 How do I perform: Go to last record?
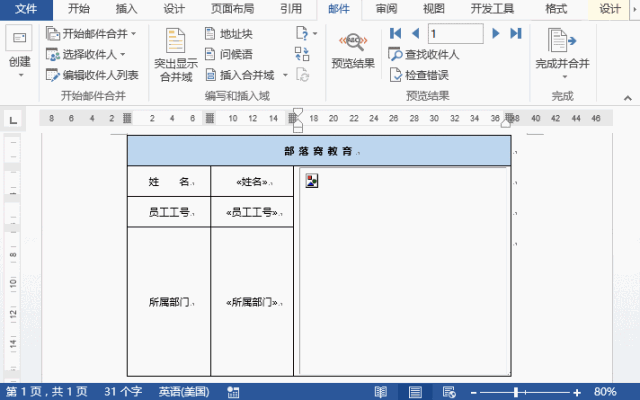[x=516, y=33]
